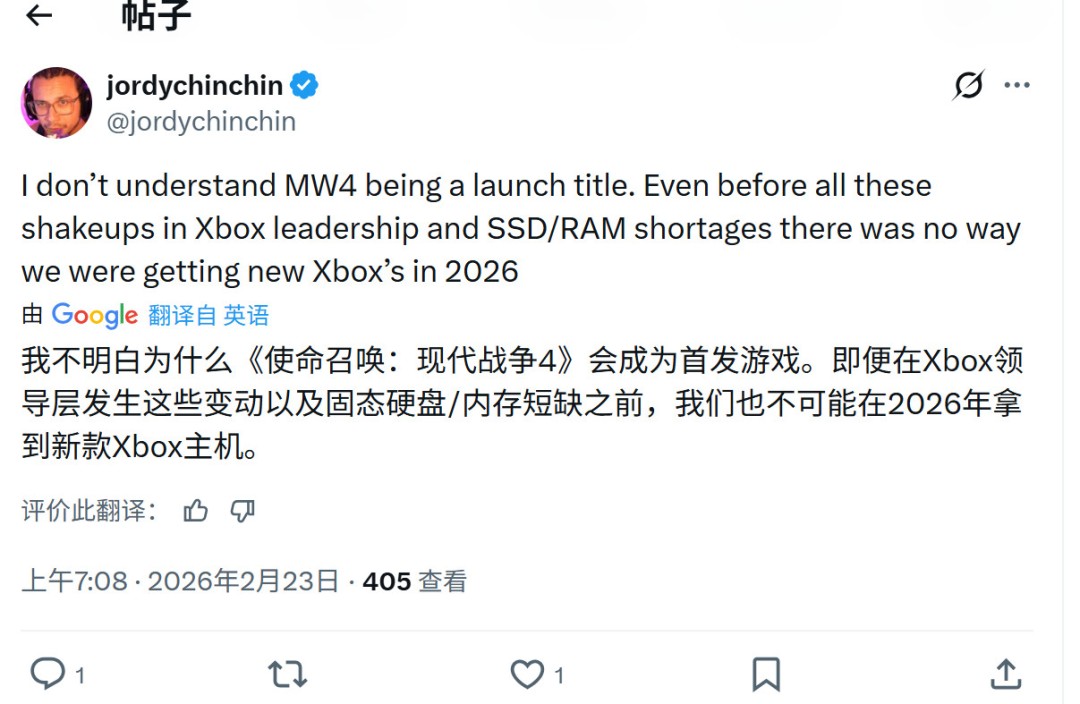Click the 翻译自 英语 translation source link
The width and height of the screenshot is (1080, 704).
coord(207,315)
